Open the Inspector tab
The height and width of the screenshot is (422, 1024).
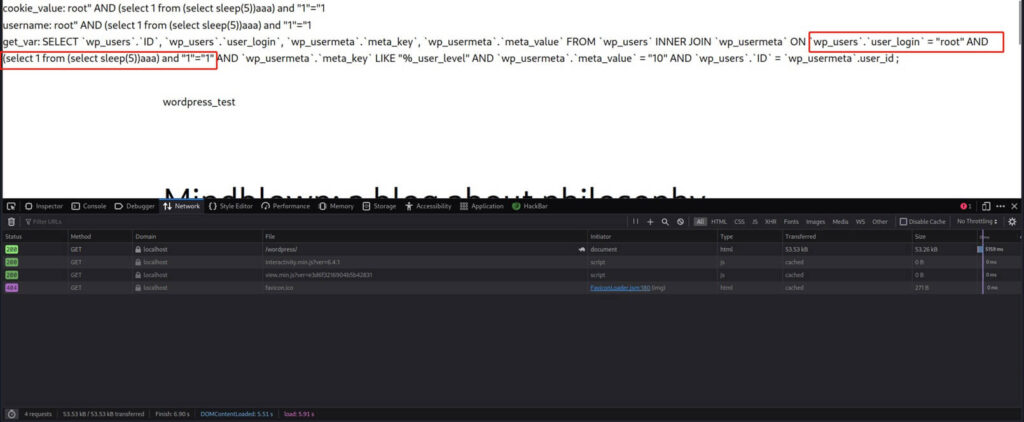[44, 206]
